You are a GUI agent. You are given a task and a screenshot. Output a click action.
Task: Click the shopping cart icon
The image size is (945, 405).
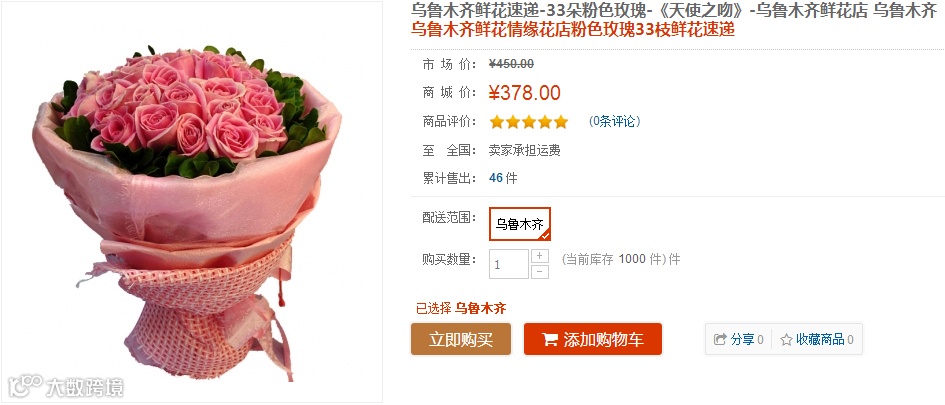pyautogui.click(x=550, y=340)
